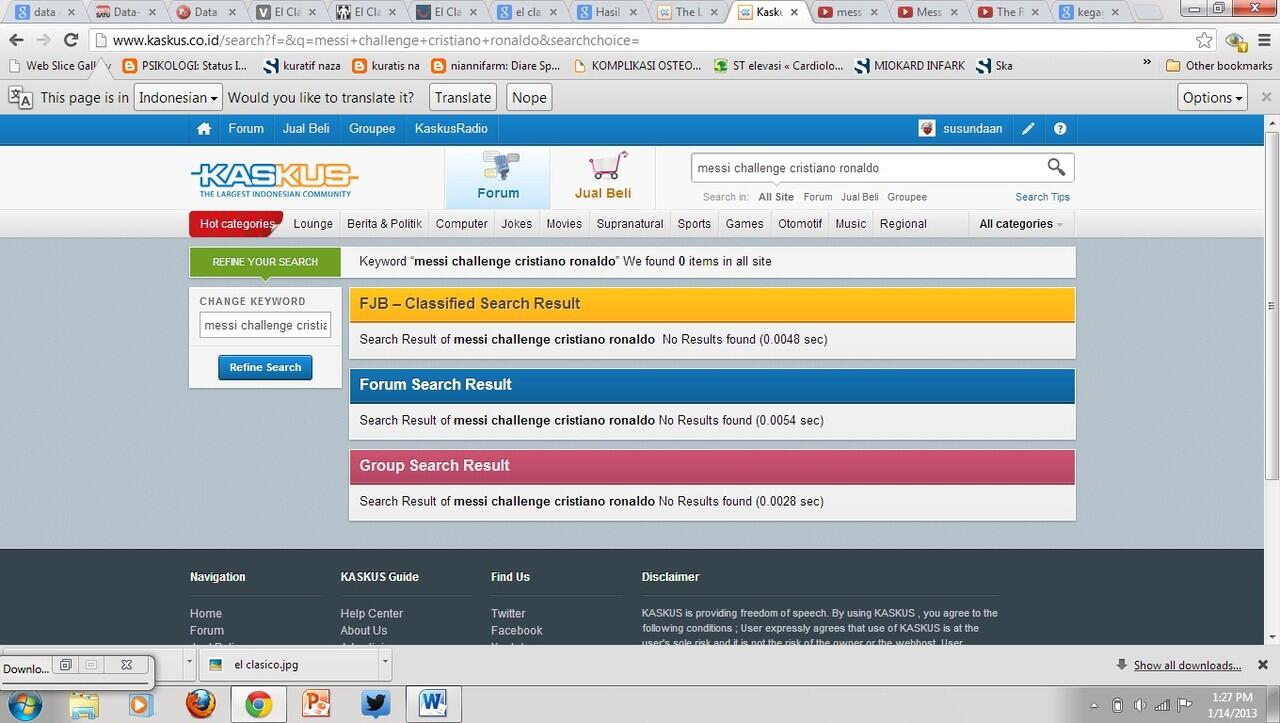
Task: Open Help Center footer link
Action: point(371,613)
